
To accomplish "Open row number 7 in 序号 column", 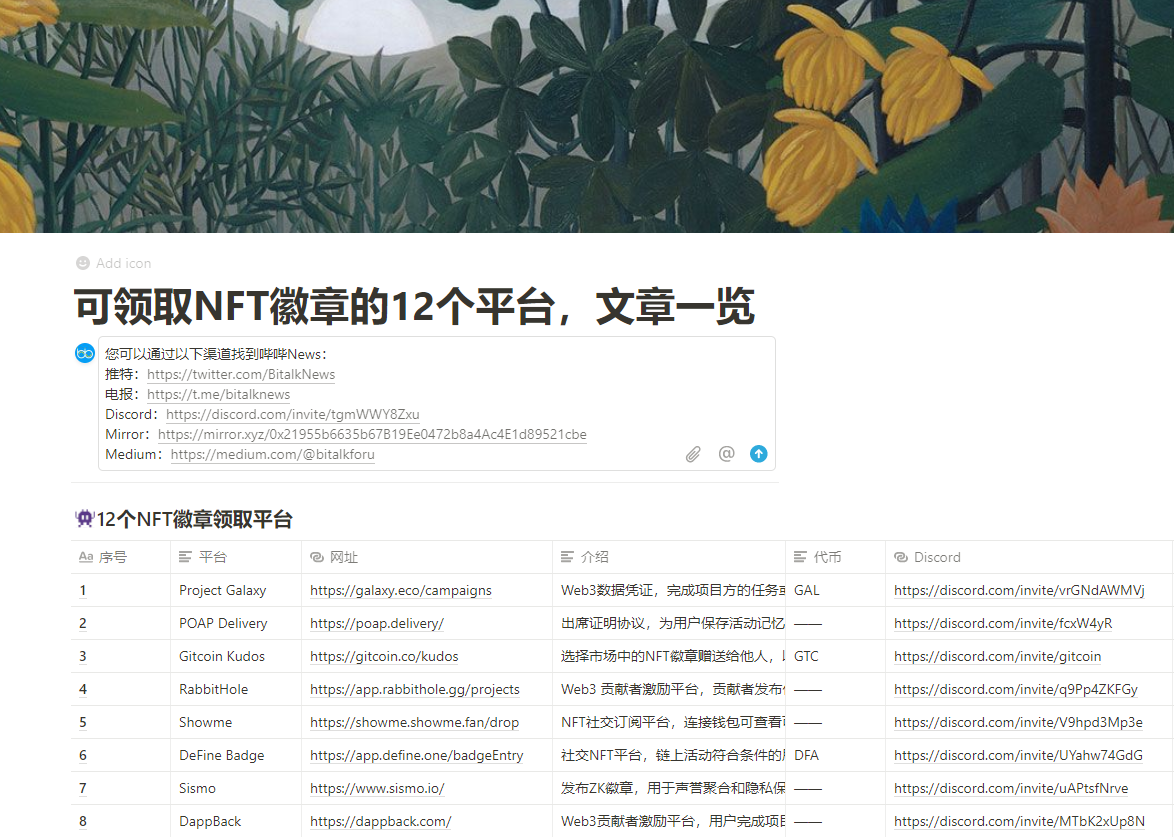I will coord(82,788).
